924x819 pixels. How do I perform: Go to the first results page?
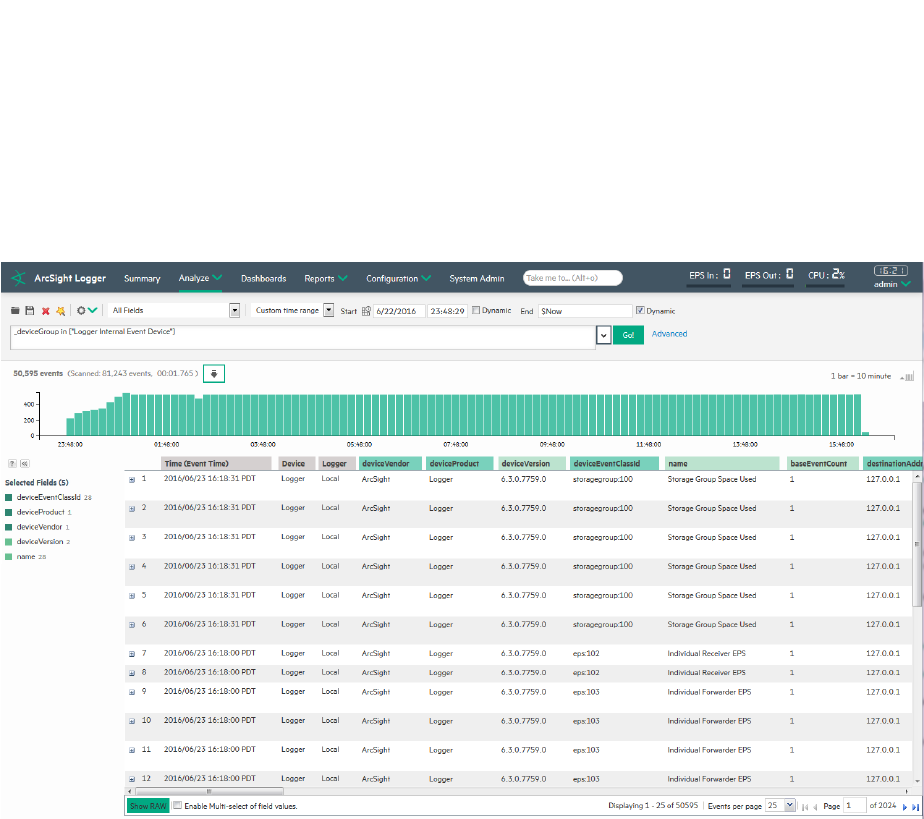(x=805, y=807)
